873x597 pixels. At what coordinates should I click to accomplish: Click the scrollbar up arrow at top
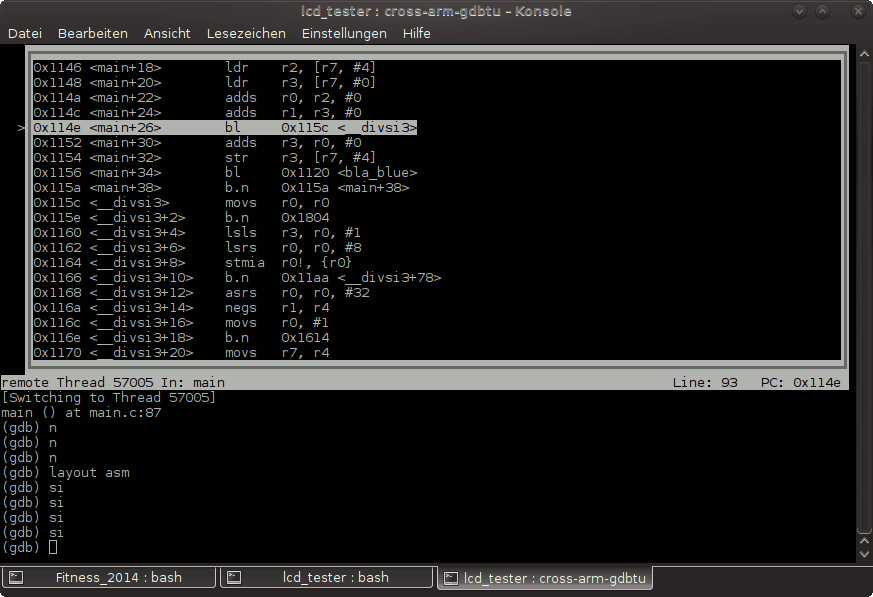[864, 54]
